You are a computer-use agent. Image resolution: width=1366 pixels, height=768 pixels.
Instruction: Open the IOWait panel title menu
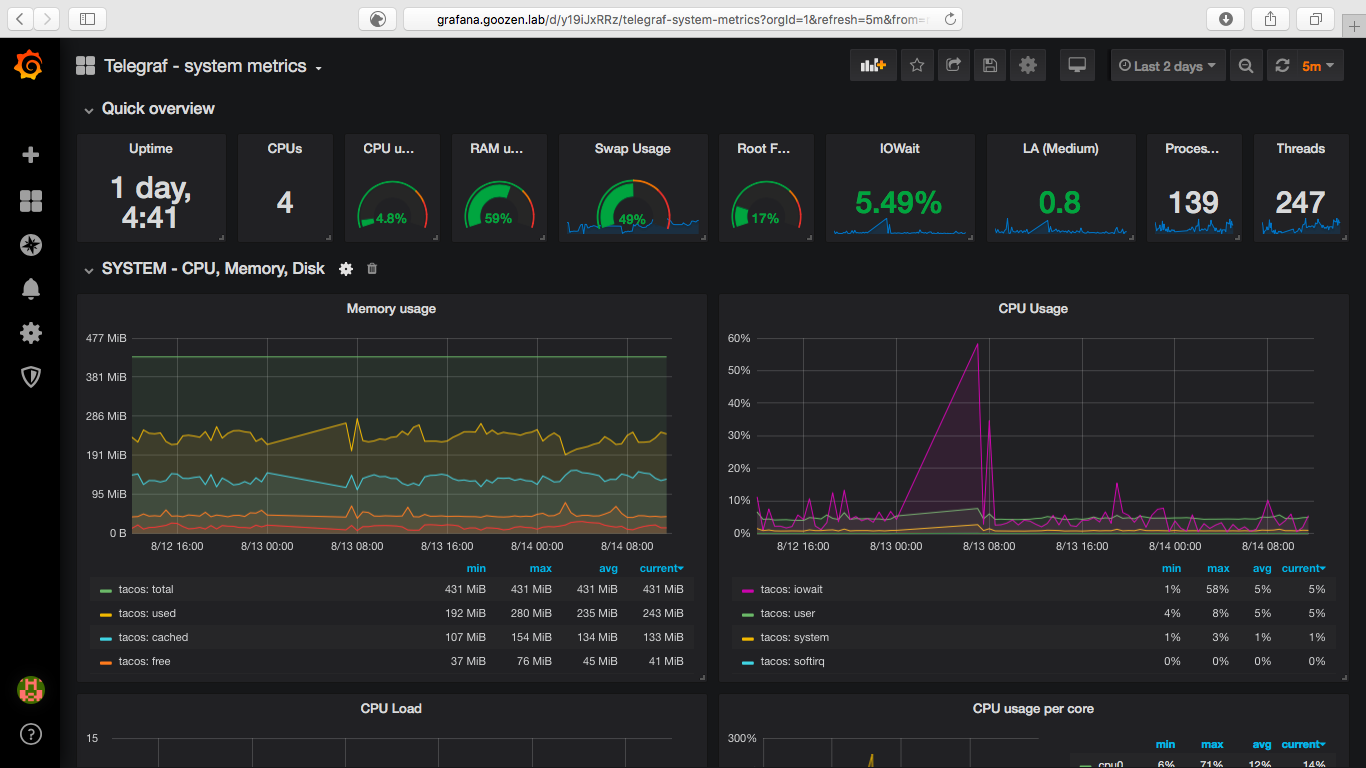899,149
